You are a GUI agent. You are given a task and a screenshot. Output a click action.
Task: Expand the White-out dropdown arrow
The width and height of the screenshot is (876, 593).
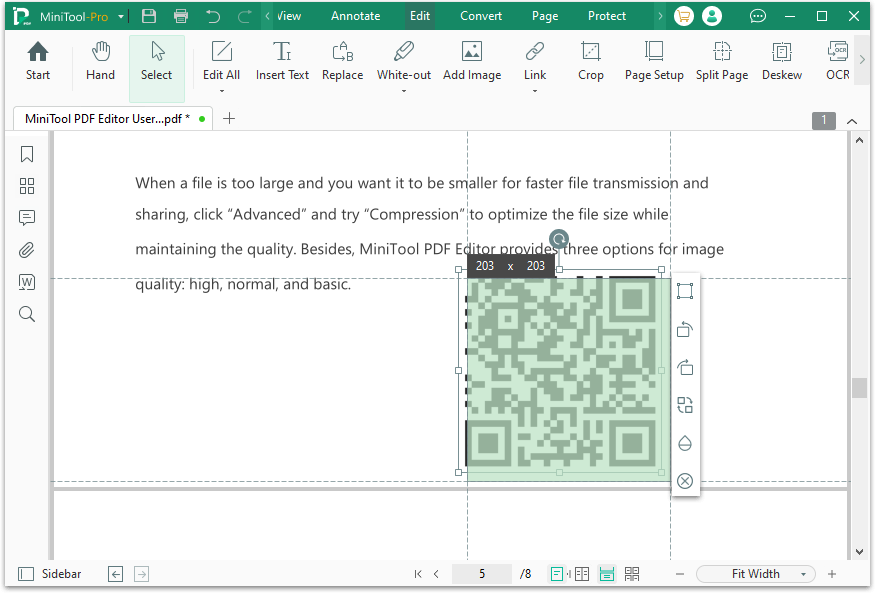point(404,91)
